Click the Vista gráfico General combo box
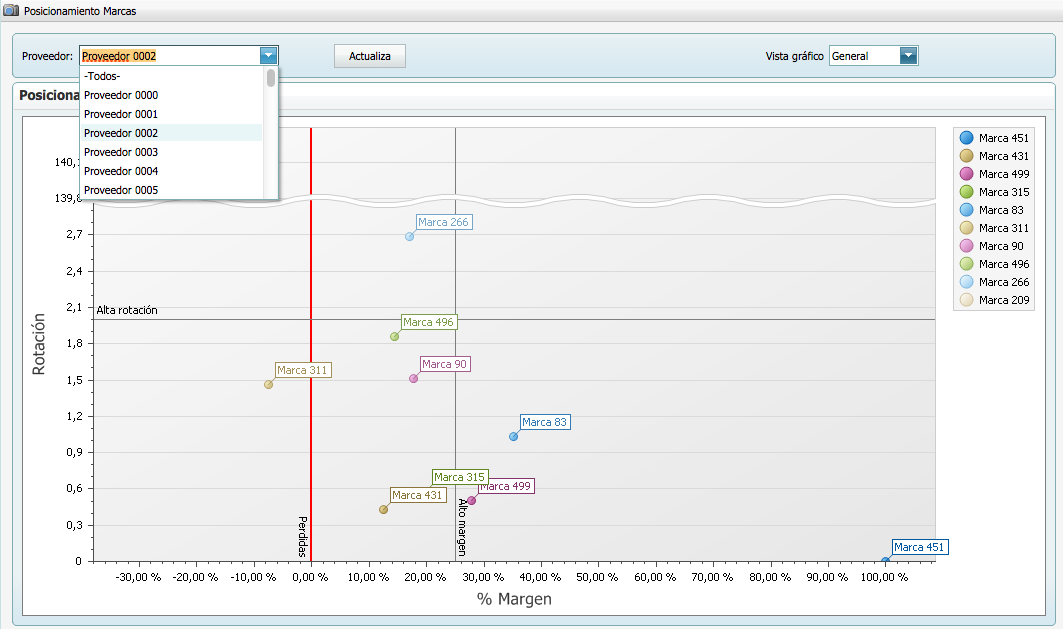 [863, 56]
